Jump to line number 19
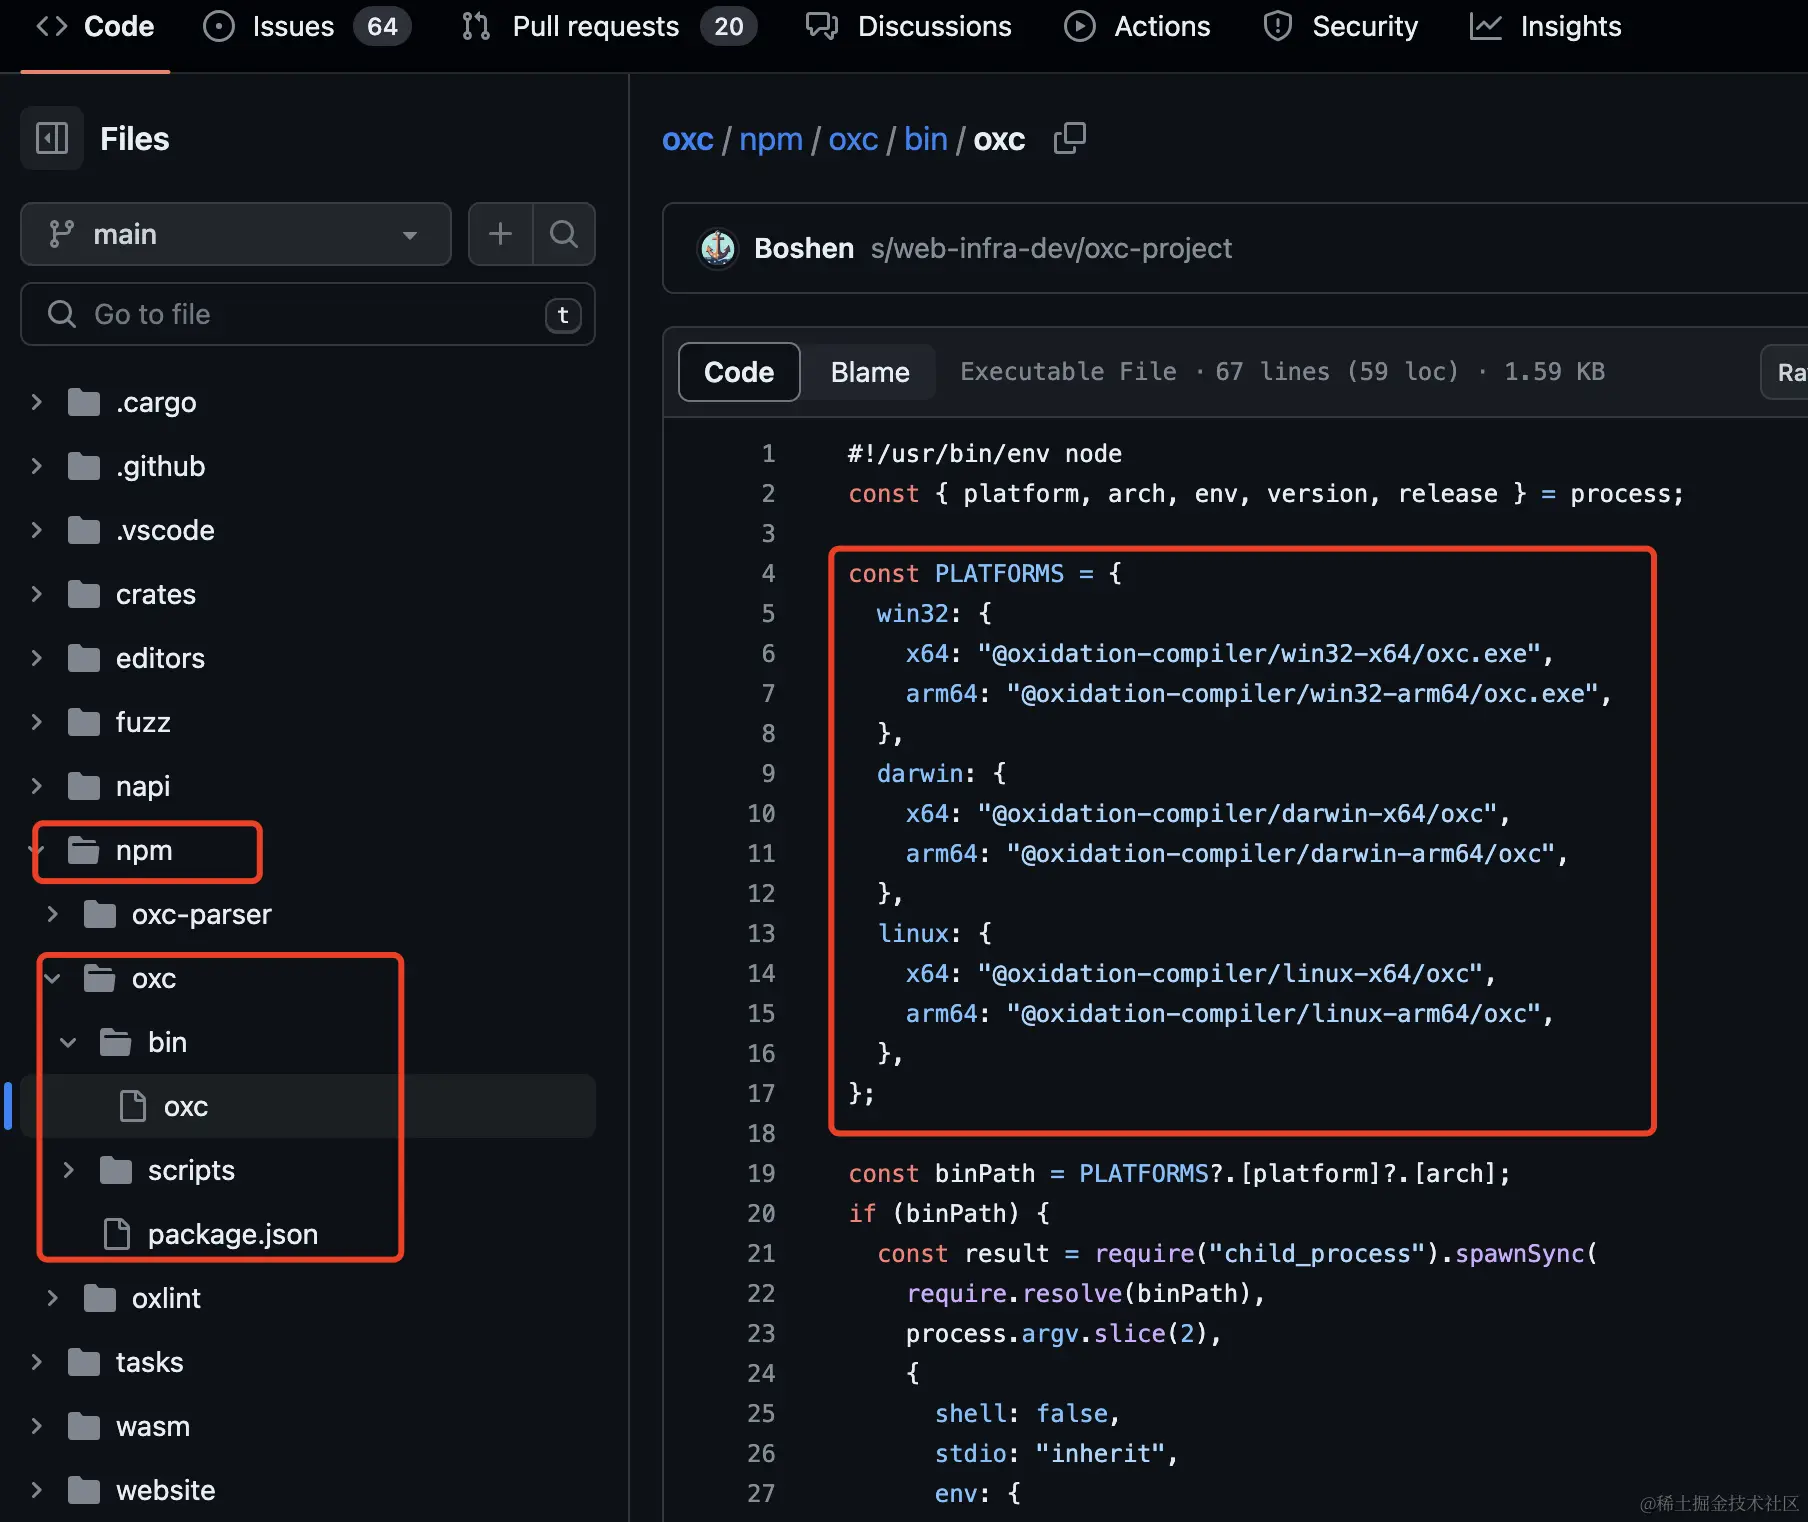 [761, 1173]
